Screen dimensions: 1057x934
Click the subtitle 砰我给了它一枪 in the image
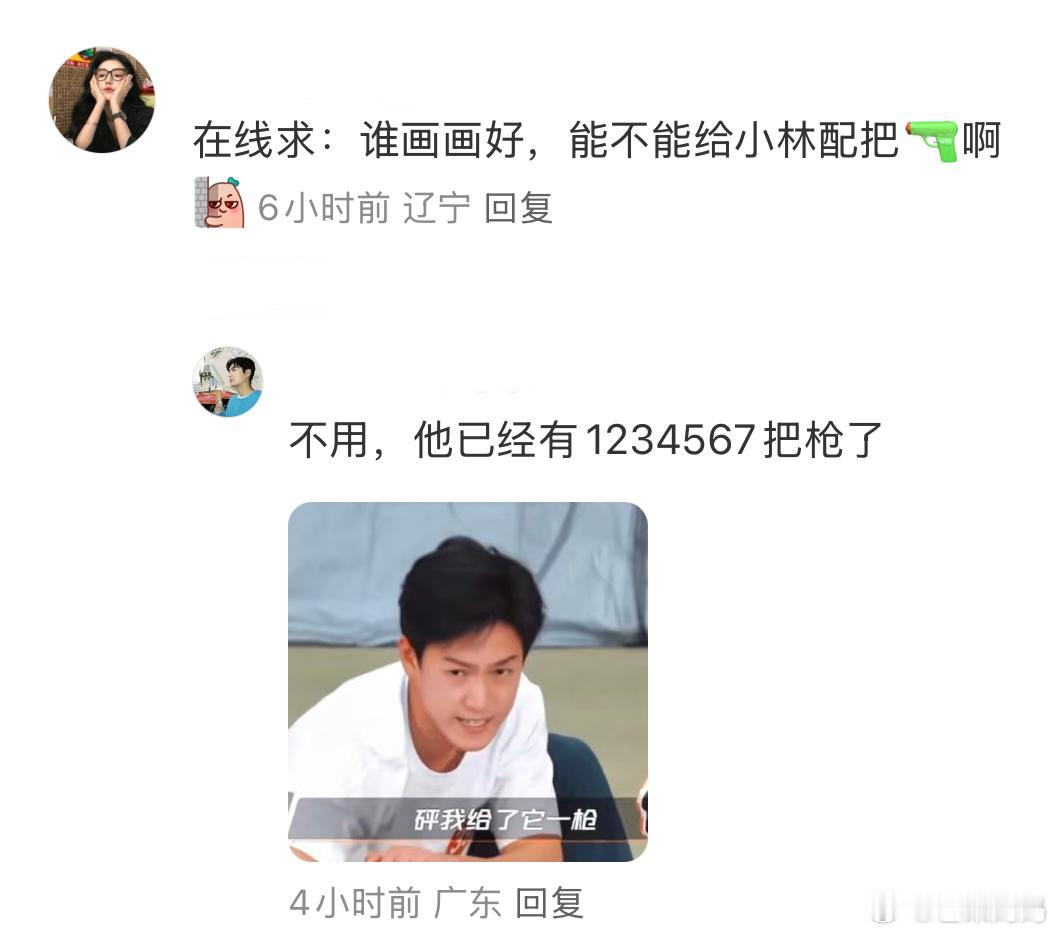[x=506, y=820]
